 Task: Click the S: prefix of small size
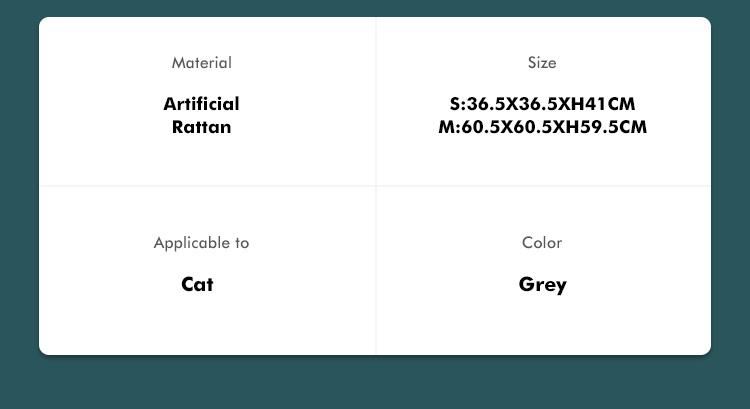point(457,104)
